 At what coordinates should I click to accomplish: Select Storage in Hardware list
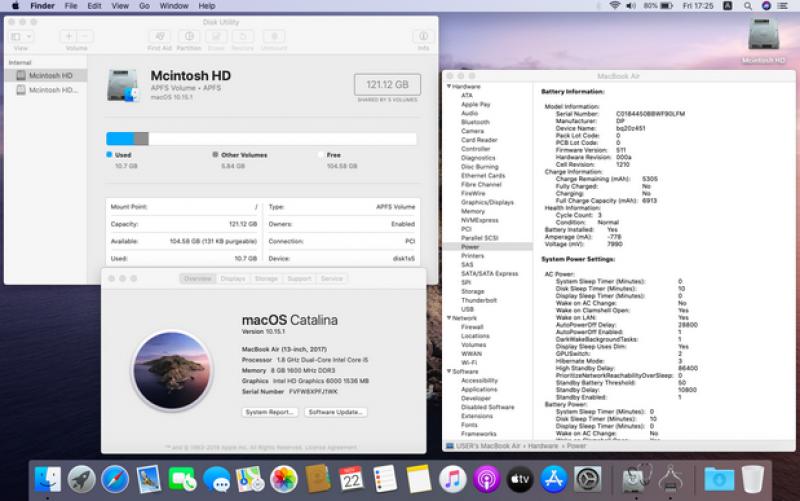[472, 291]
